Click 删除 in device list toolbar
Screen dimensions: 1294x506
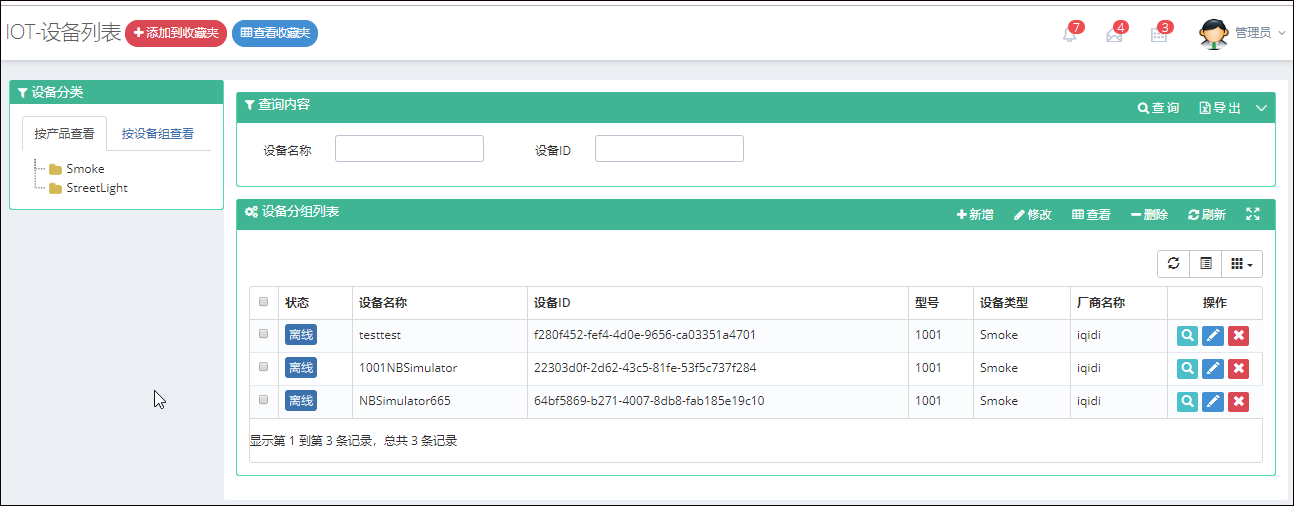(1149, 215)
